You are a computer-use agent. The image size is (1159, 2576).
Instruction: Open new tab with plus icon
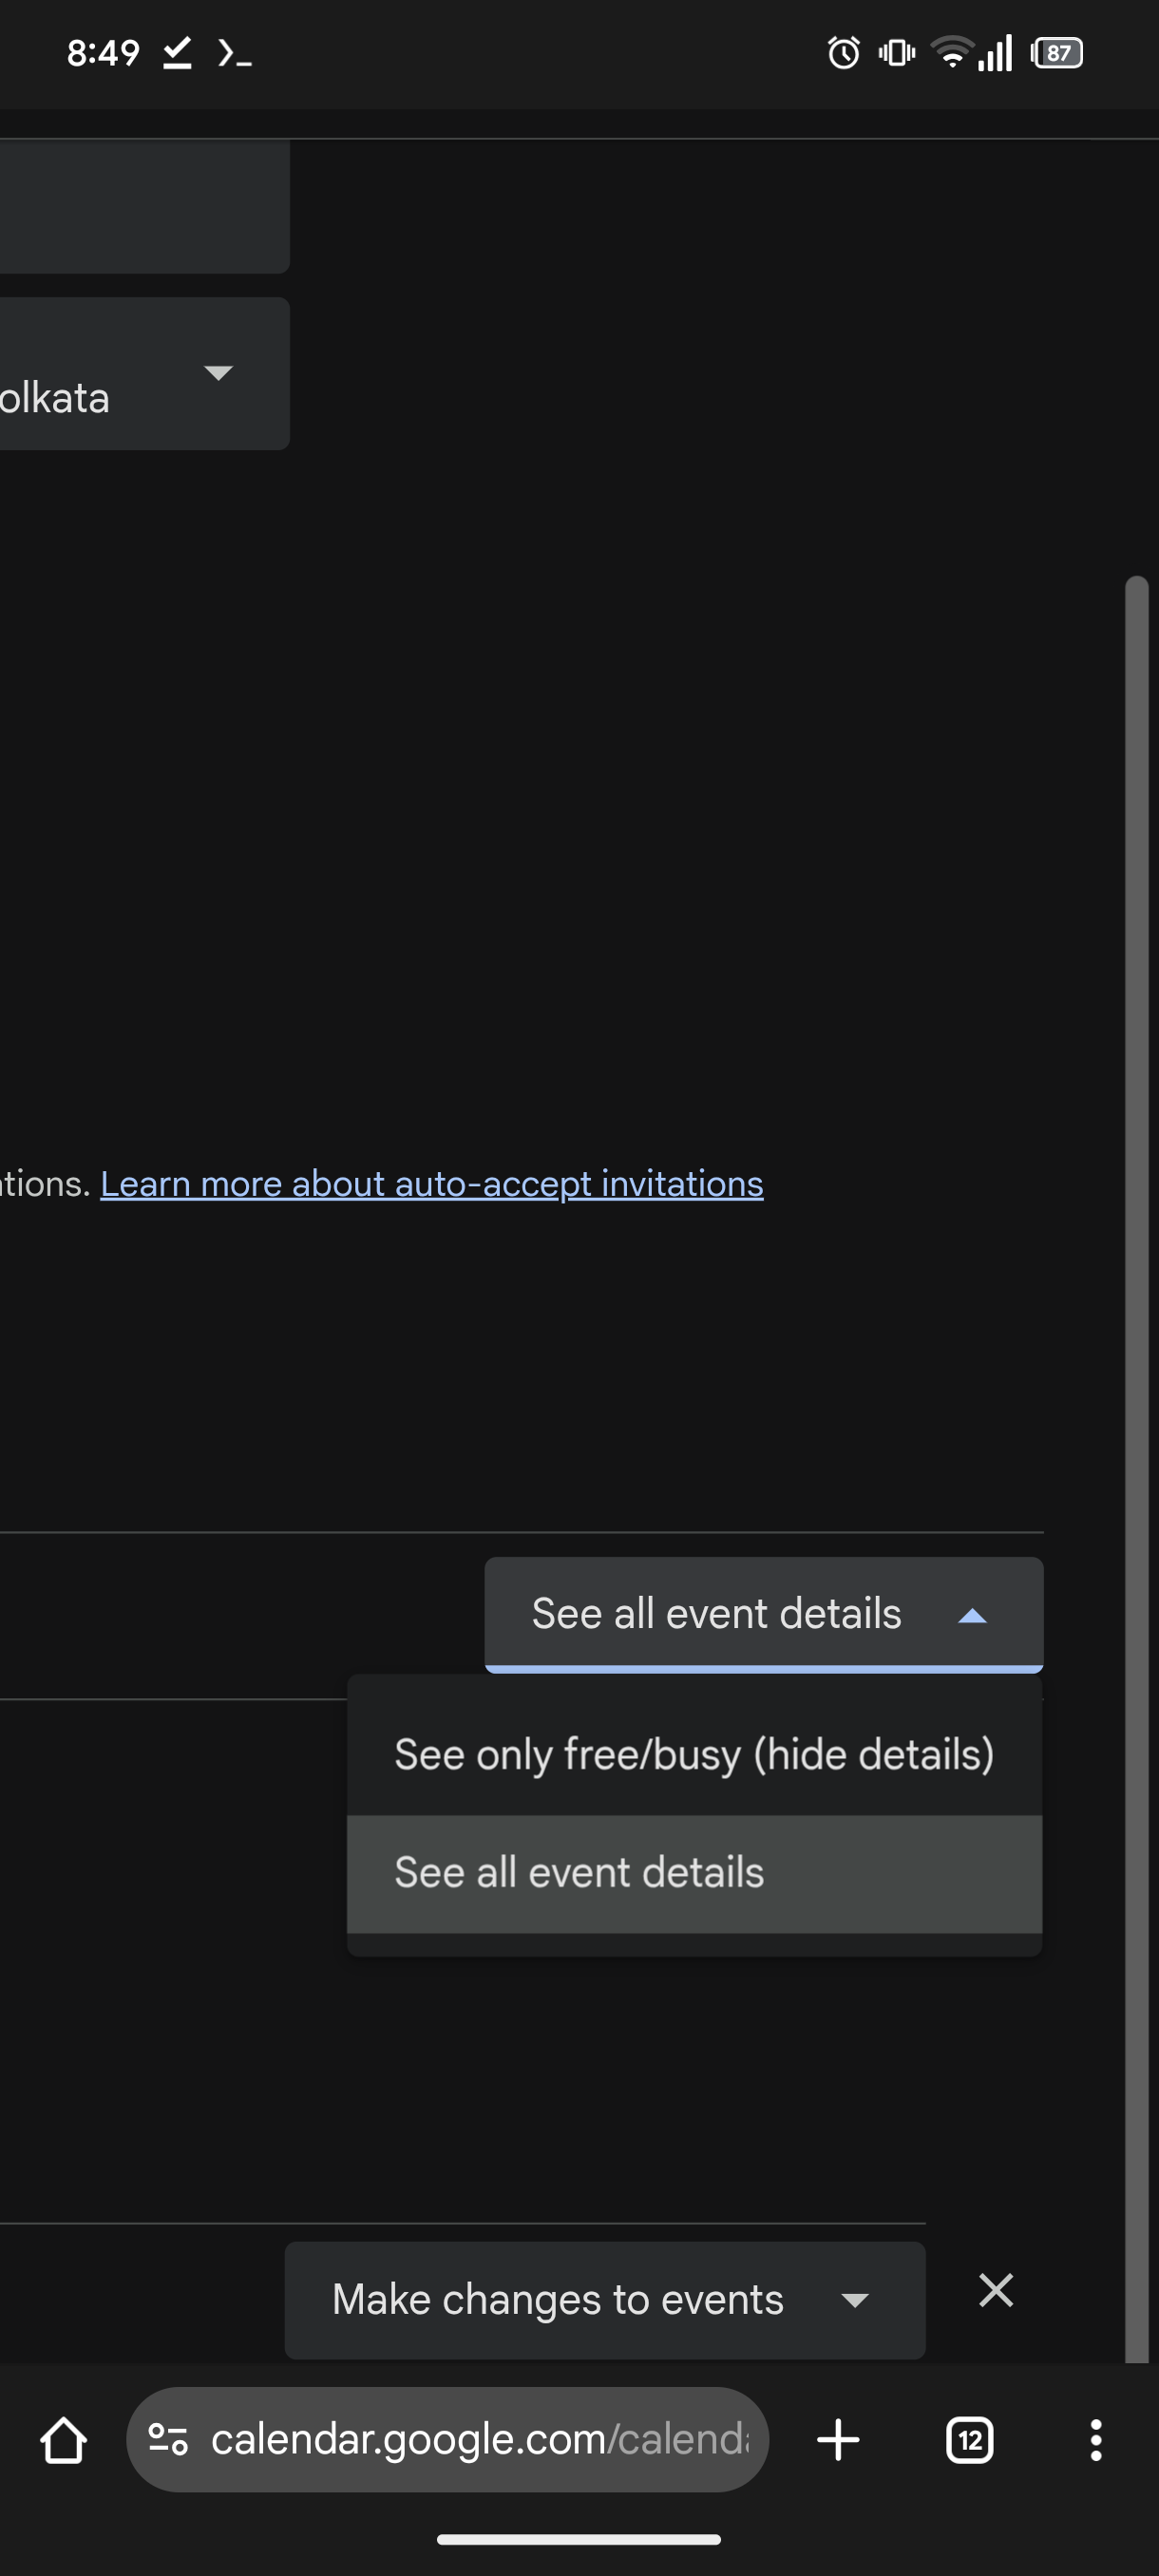(838, 2440)
